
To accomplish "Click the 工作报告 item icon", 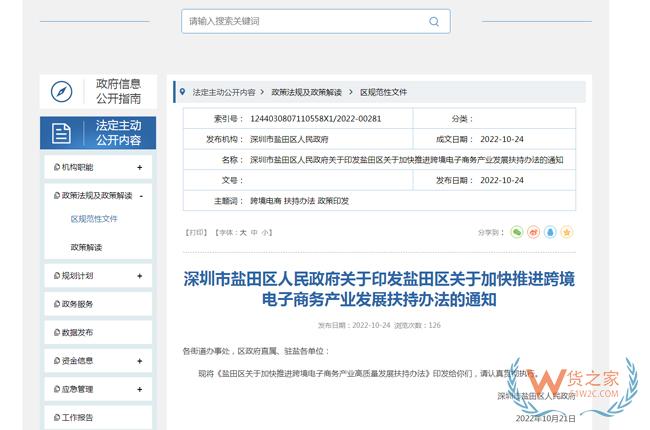I will pos(57,417).
